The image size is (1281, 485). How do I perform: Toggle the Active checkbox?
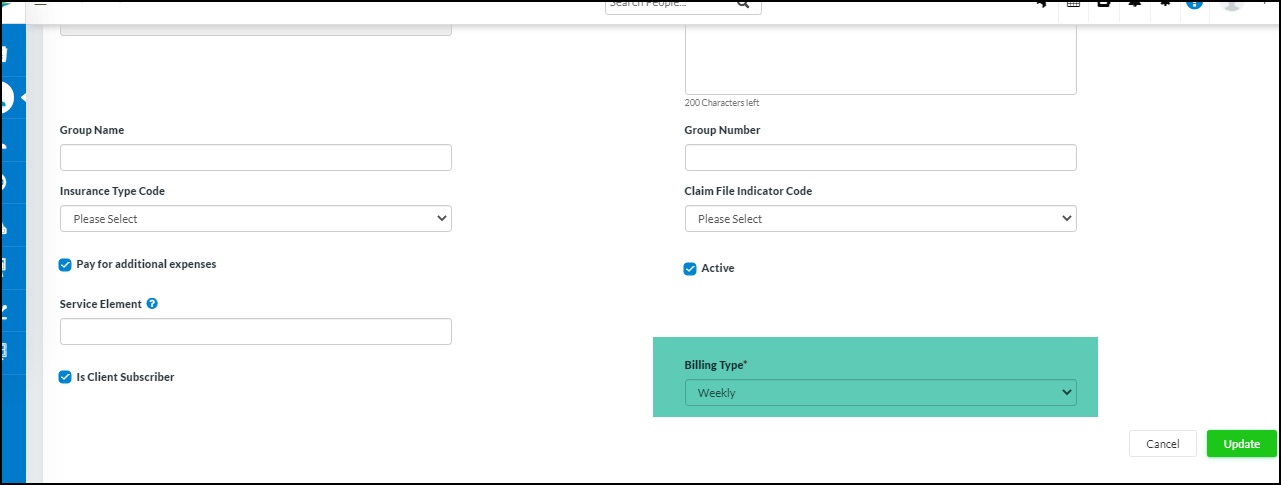pyautogui.click(x=690, y=269)
